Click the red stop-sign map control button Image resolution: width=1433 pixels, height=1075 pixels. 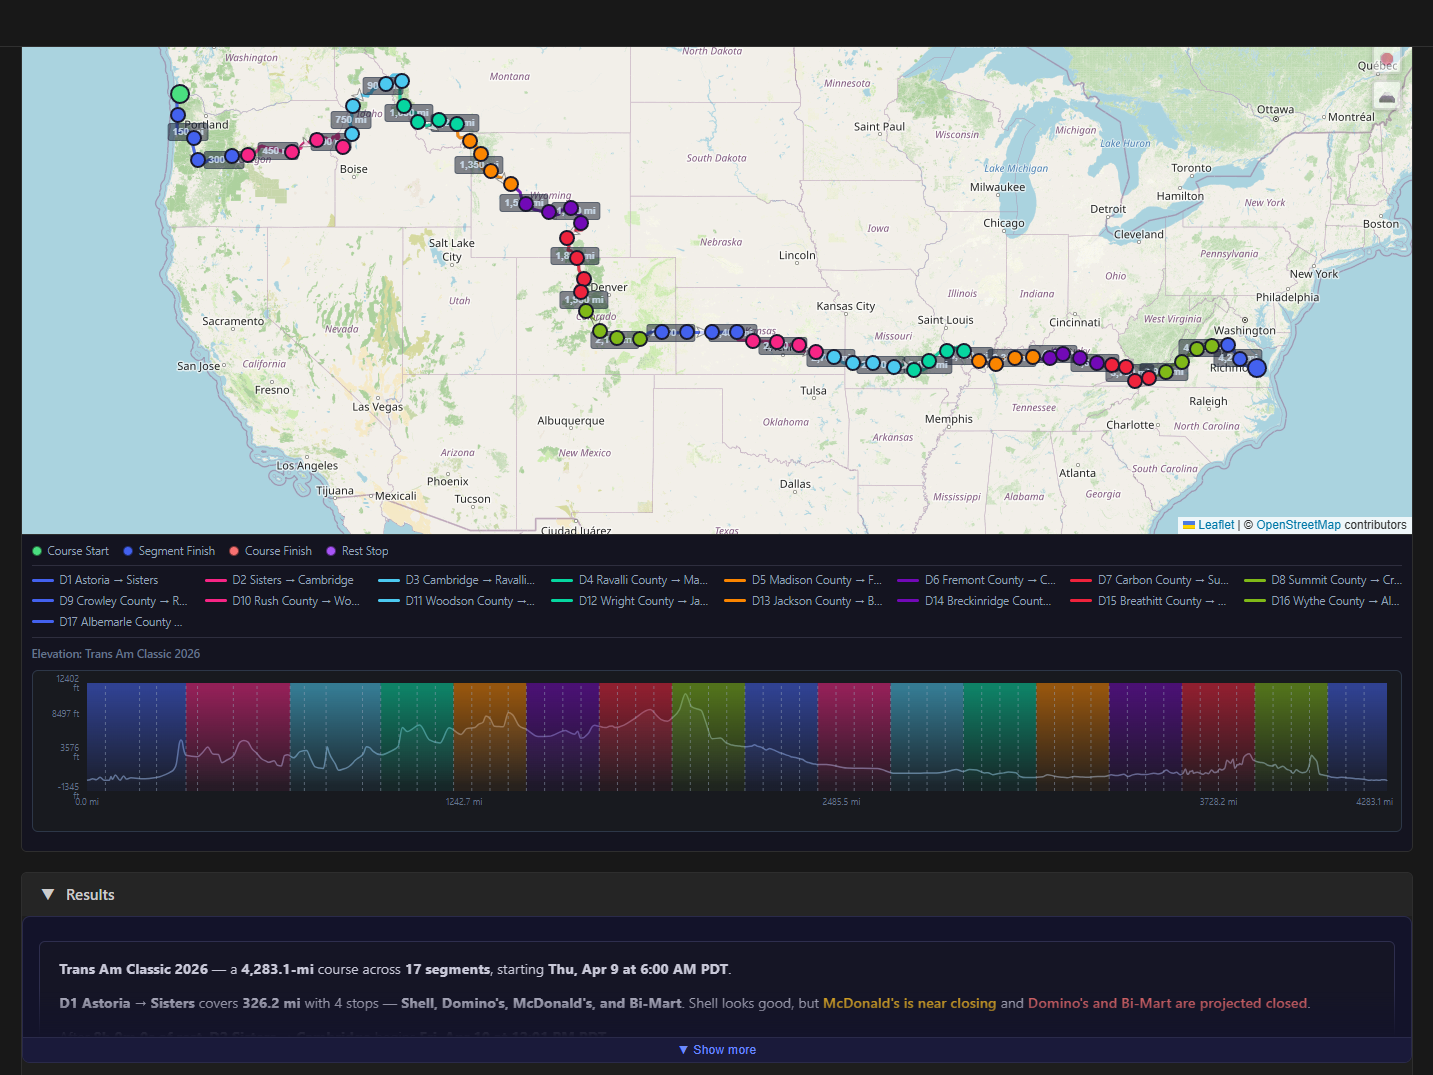pos(1386,61)
